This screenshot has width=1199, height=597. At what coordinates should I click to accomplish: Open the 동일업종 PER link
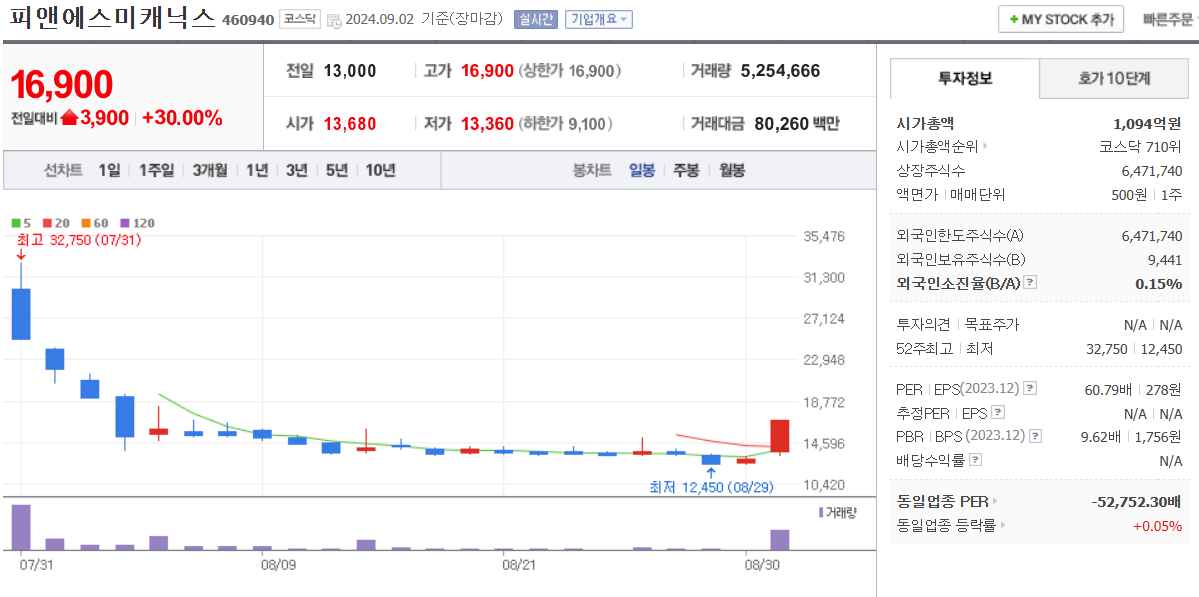[x=947, y=502]
